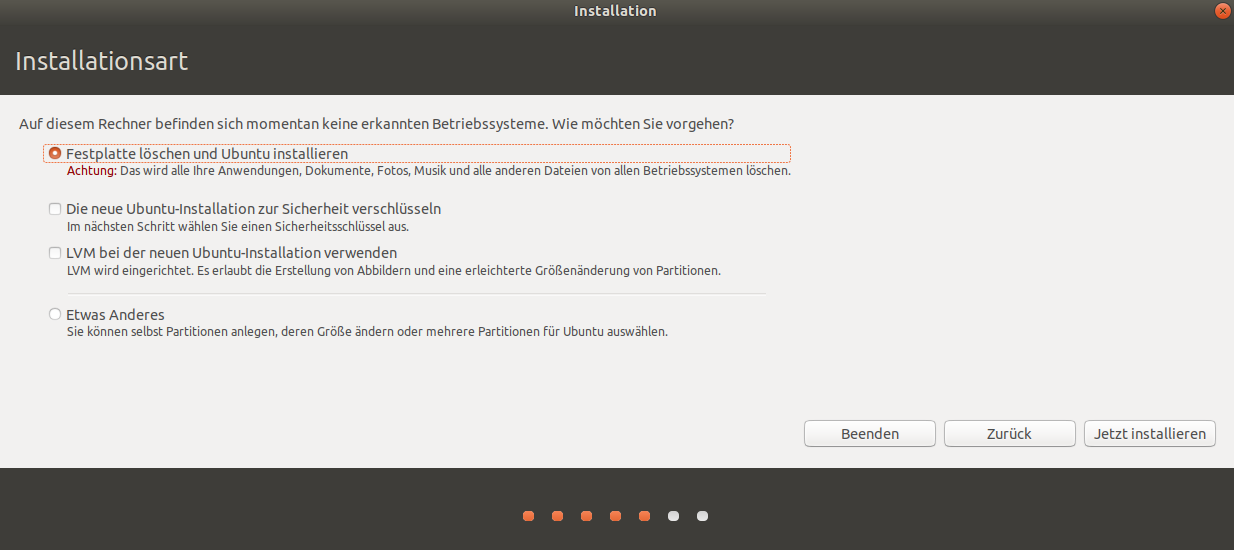Click the 'Installation' window title
Image resolution: width=1234 pixels, height=550 pixels.
click(615, 11)
